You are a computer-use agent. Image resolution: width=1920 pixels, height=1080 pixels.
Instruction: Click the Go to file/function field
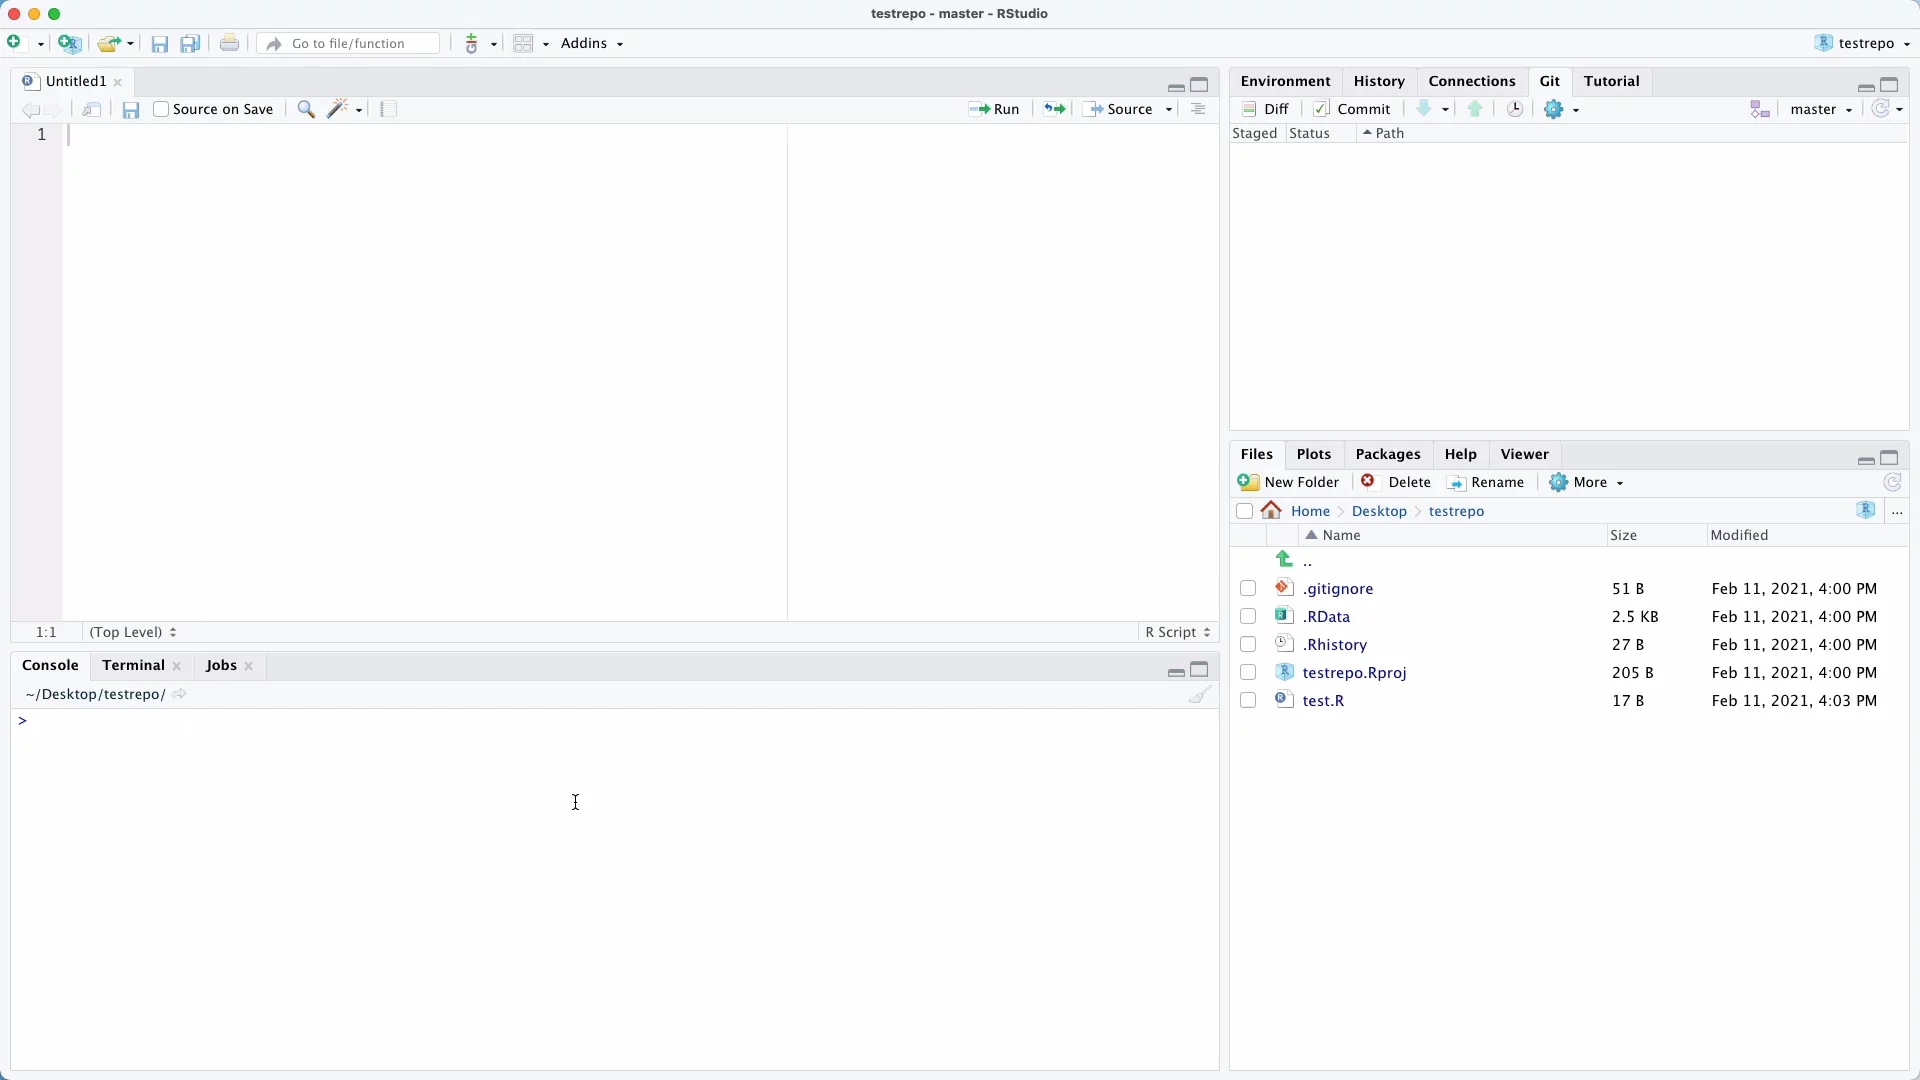click(349, 44)
